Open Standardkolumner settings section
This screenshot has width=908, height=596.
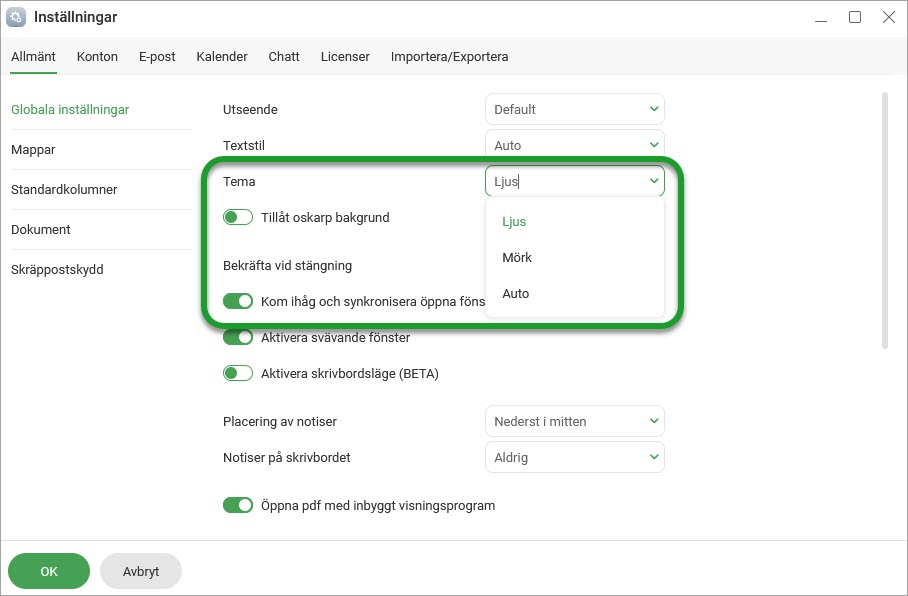[64, 189]
